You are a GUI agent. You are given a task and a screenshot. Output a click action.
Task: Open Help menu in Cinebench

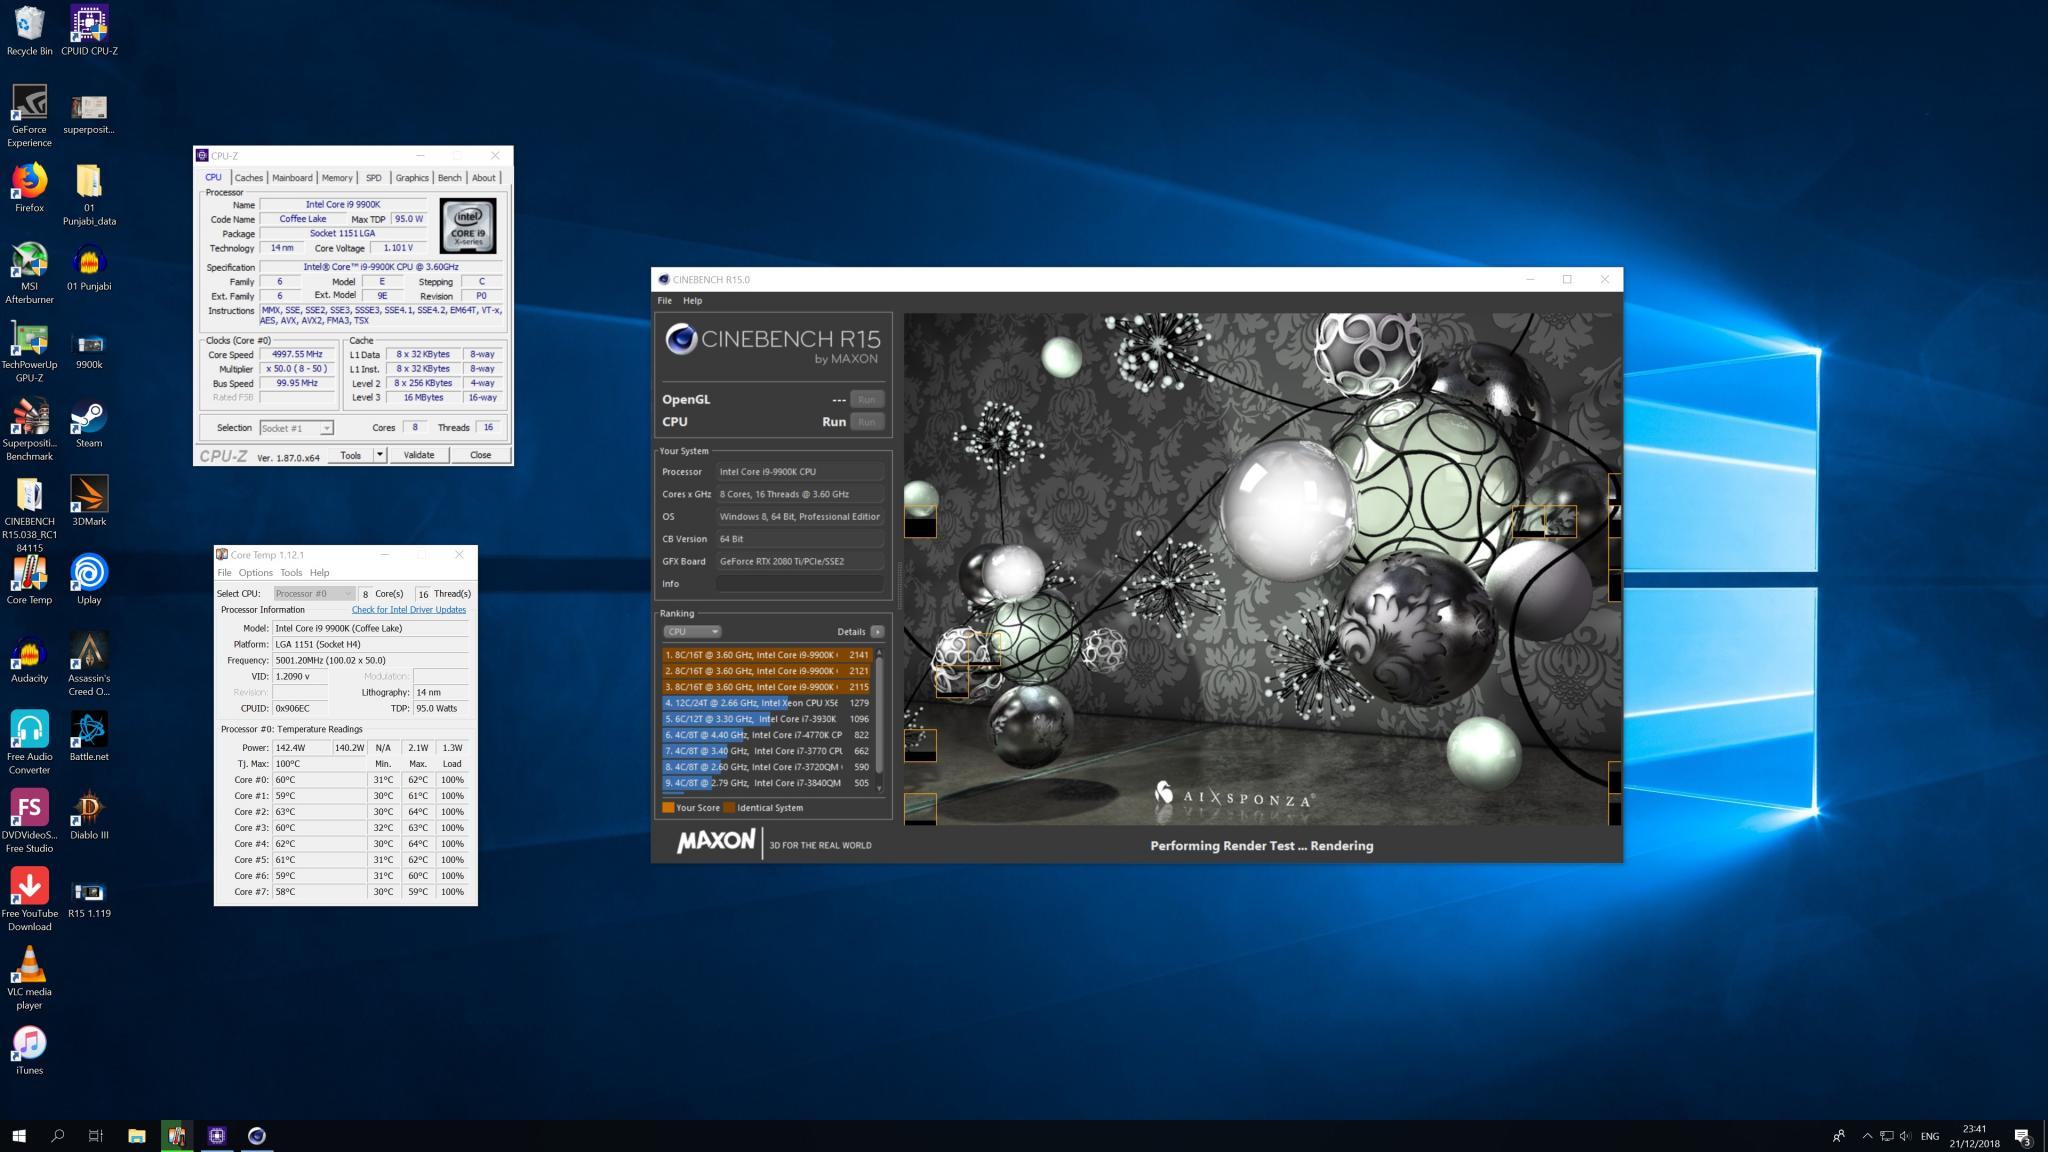coord(692,300)
